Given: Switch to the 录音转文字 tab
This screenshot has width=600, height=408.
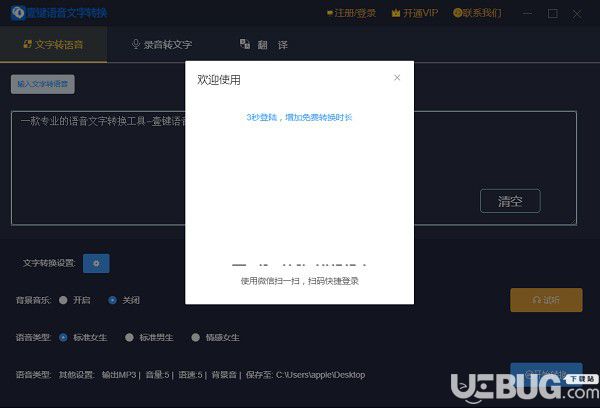Looking at the screenshot, I should pyautogui.click(x=161, y=45).
